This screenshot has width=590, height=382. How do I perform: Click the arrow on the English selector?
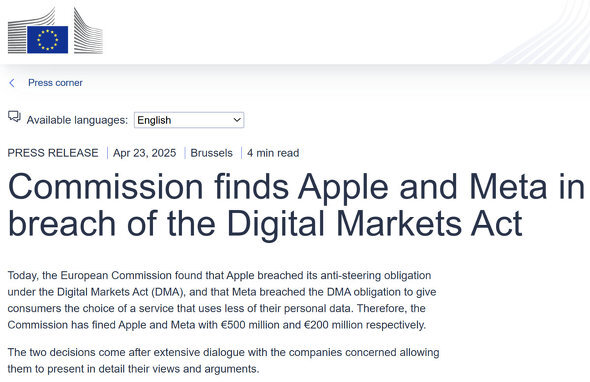pyautogui.click(x=237, y=120)
